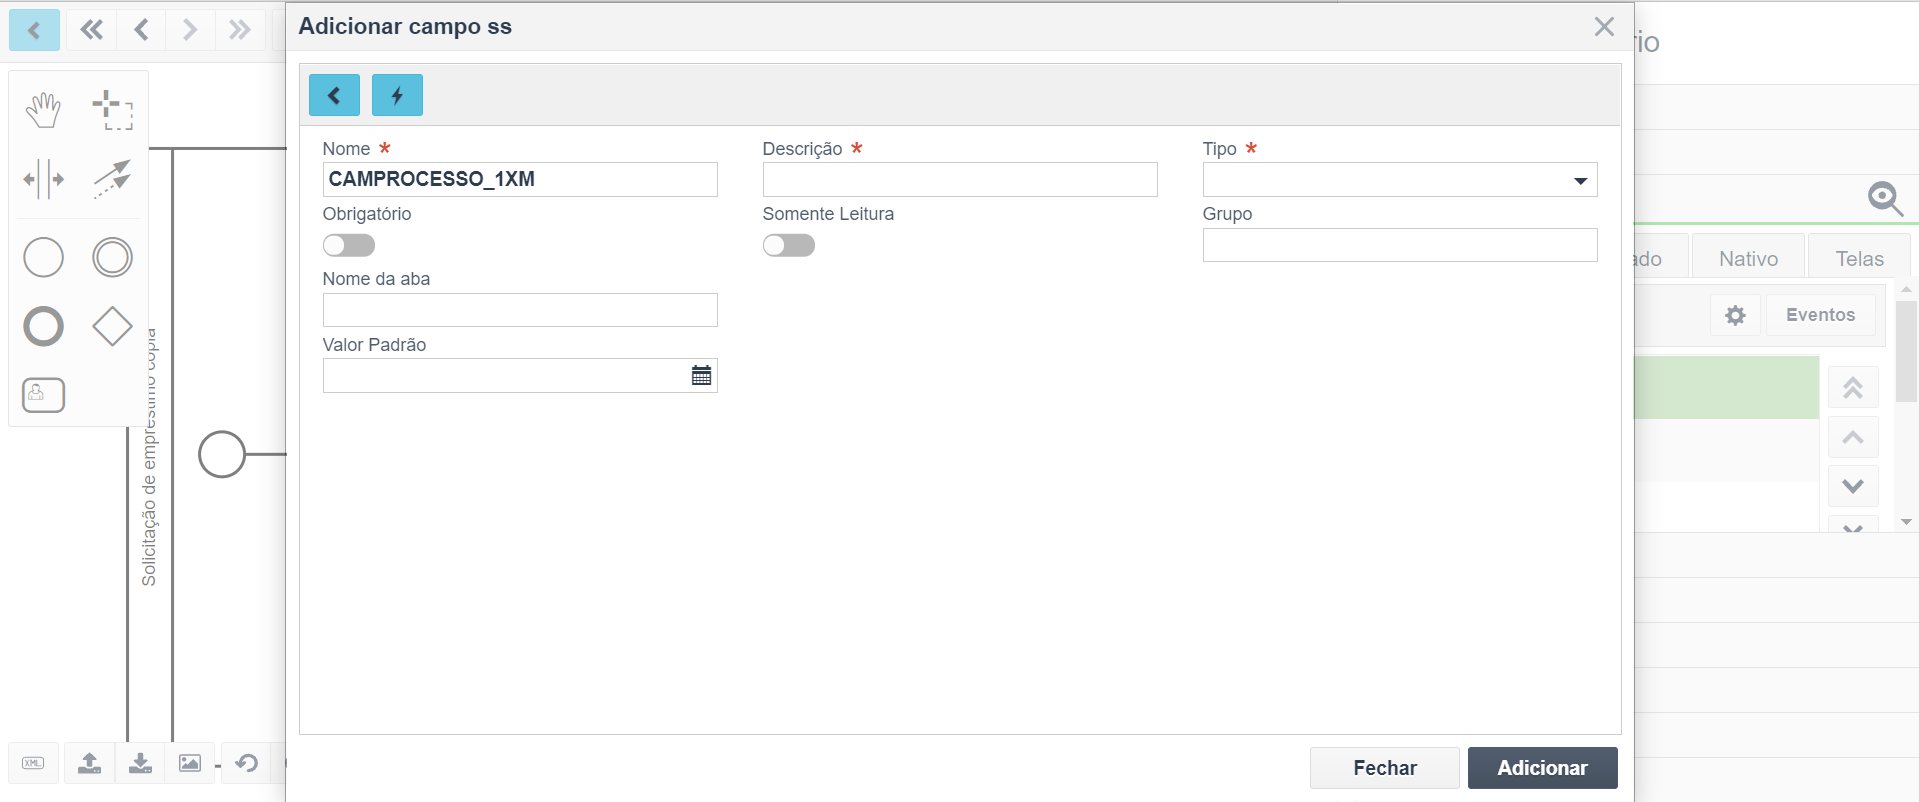The width and height of the screenshot is (1919, 802).
Task: Open the Tipo dropdown
Action: coord(1399,180)
